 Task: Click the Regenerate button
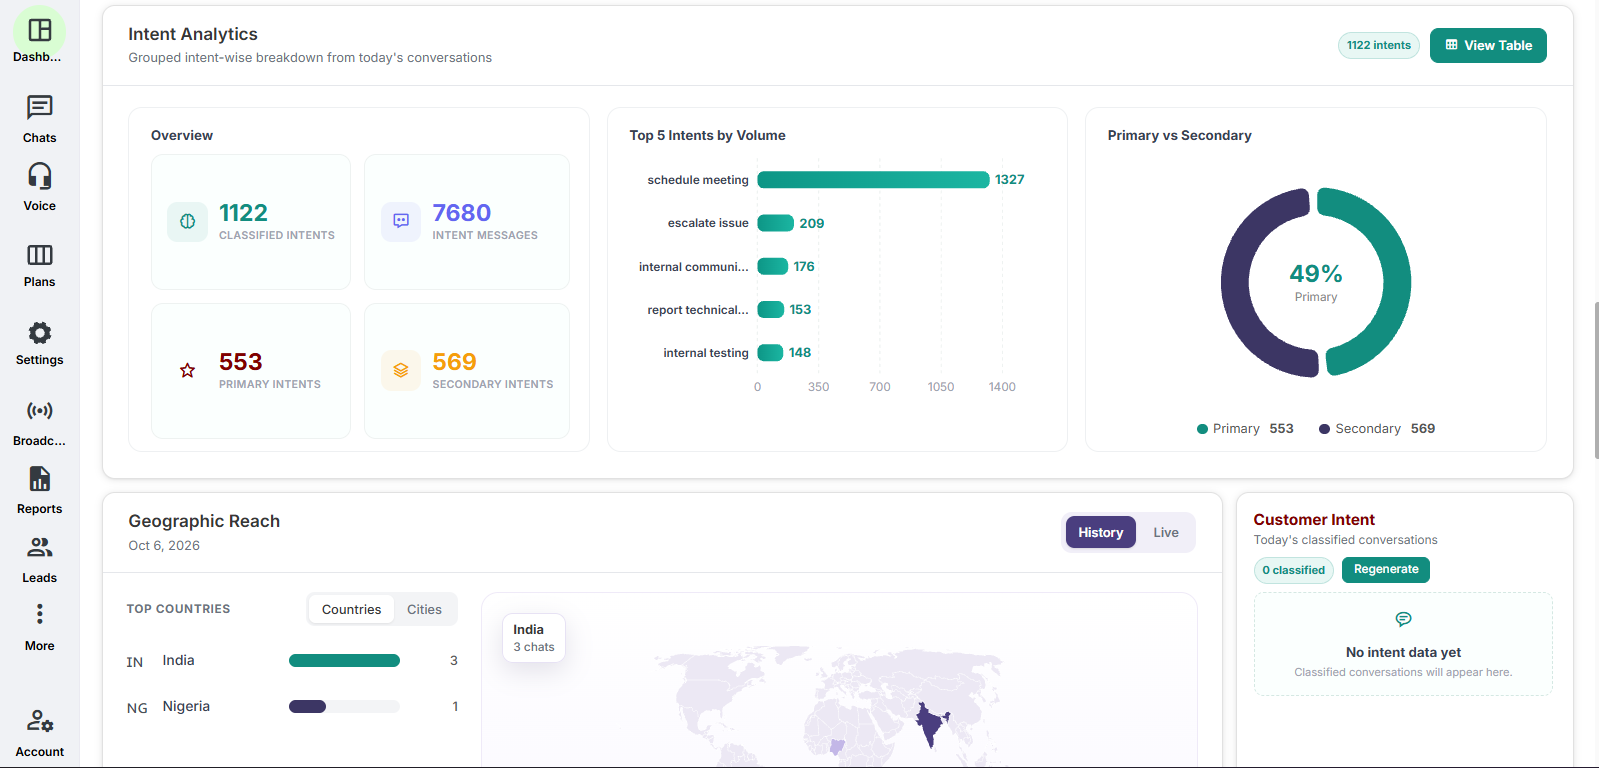pos(1386,570)
